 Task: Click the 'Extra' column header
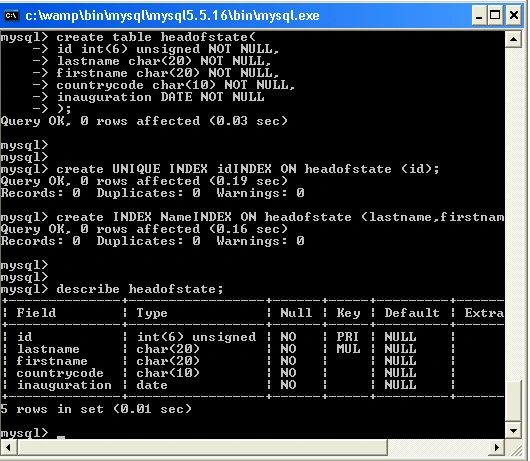point(484,313)
